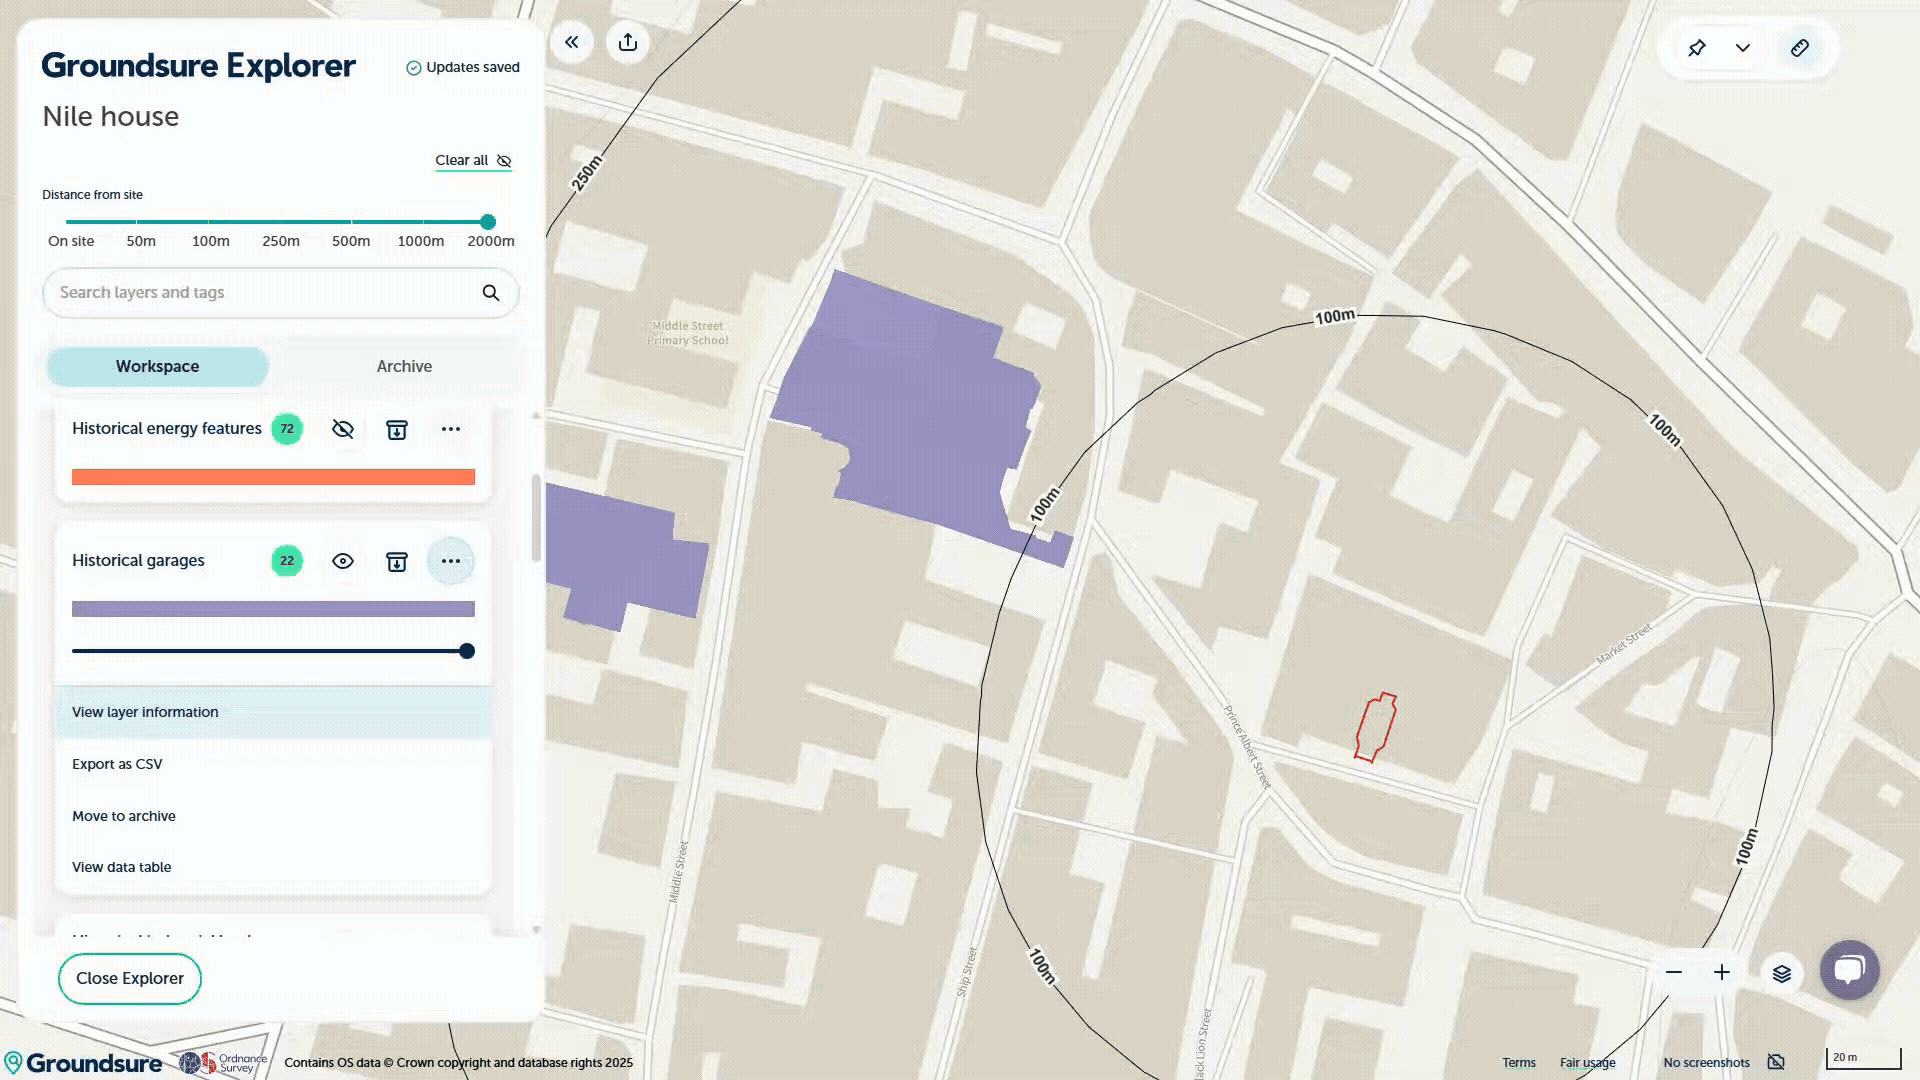Switch to the Workspace tab

[x=157, y=367]
